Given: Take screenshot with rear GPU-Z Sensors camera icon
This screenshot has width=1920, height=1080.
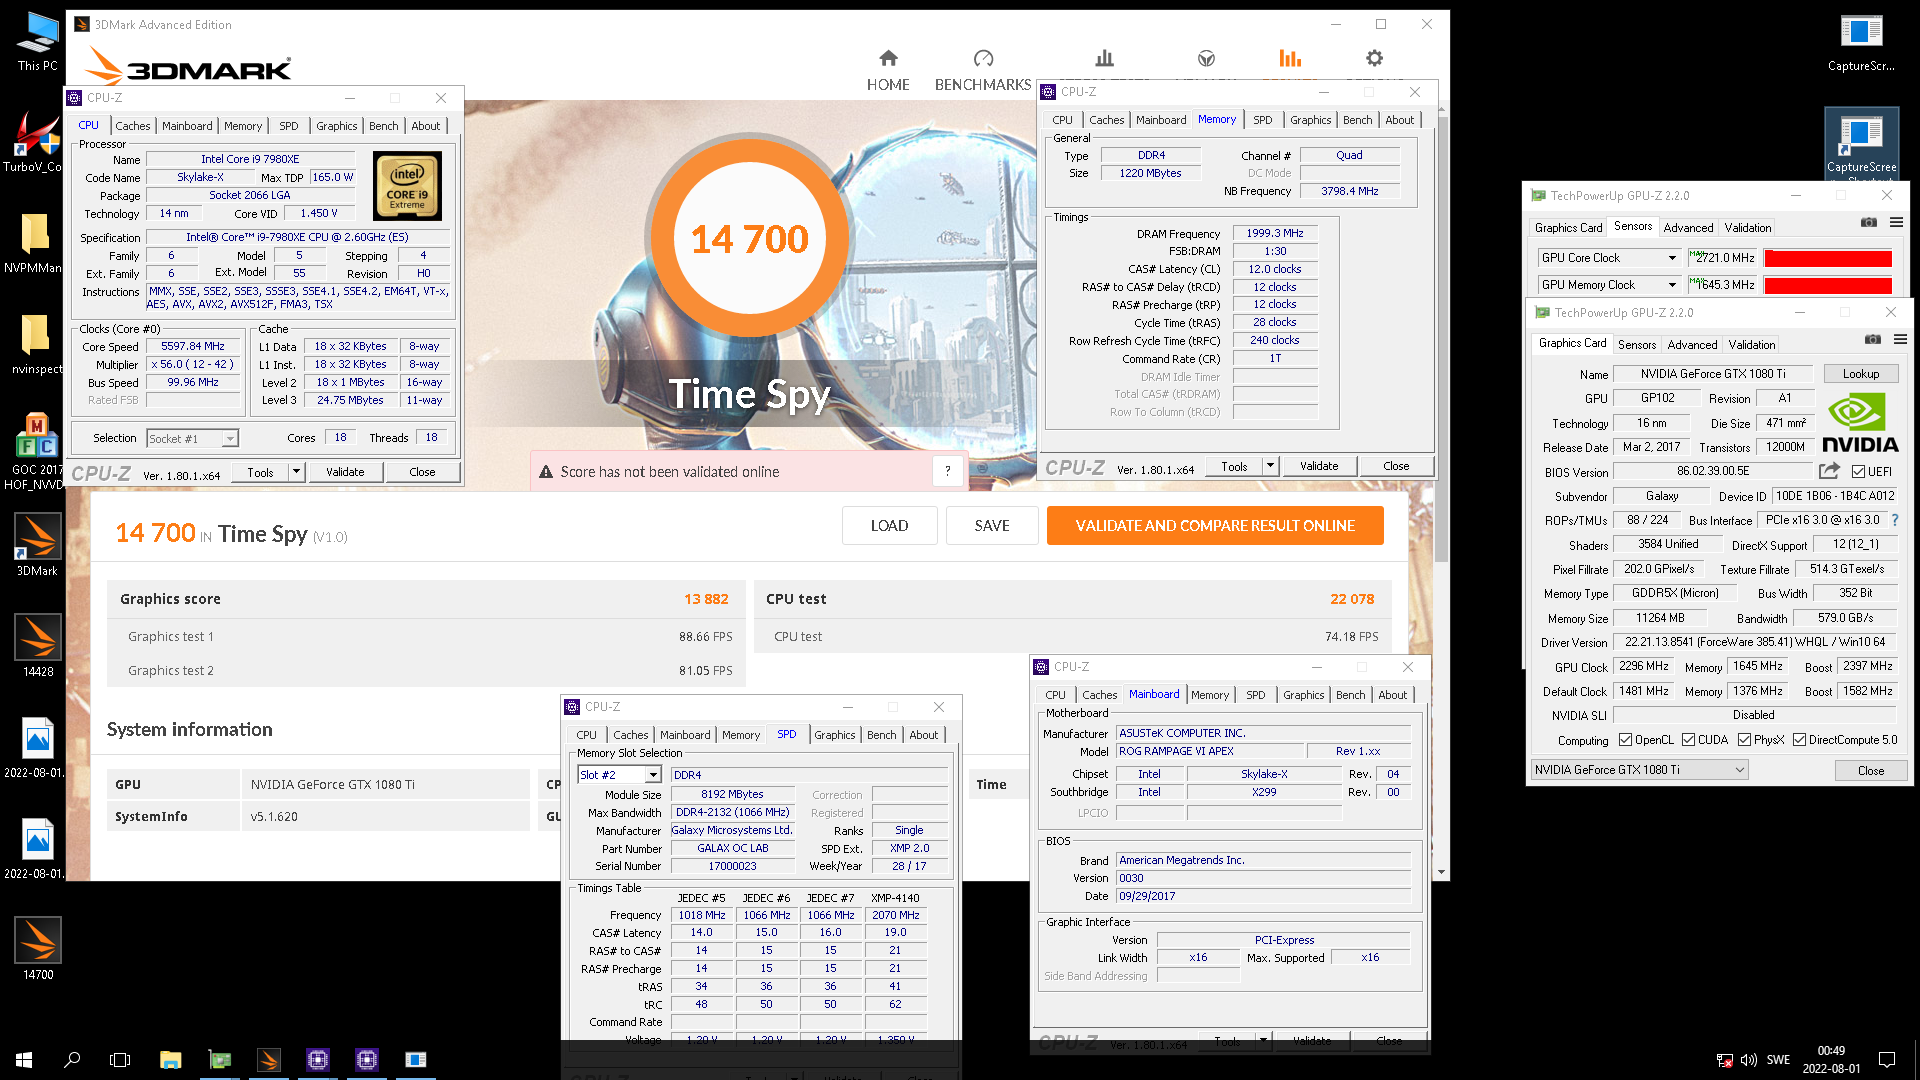Looking at the screenshot, I should point(1869,223).
